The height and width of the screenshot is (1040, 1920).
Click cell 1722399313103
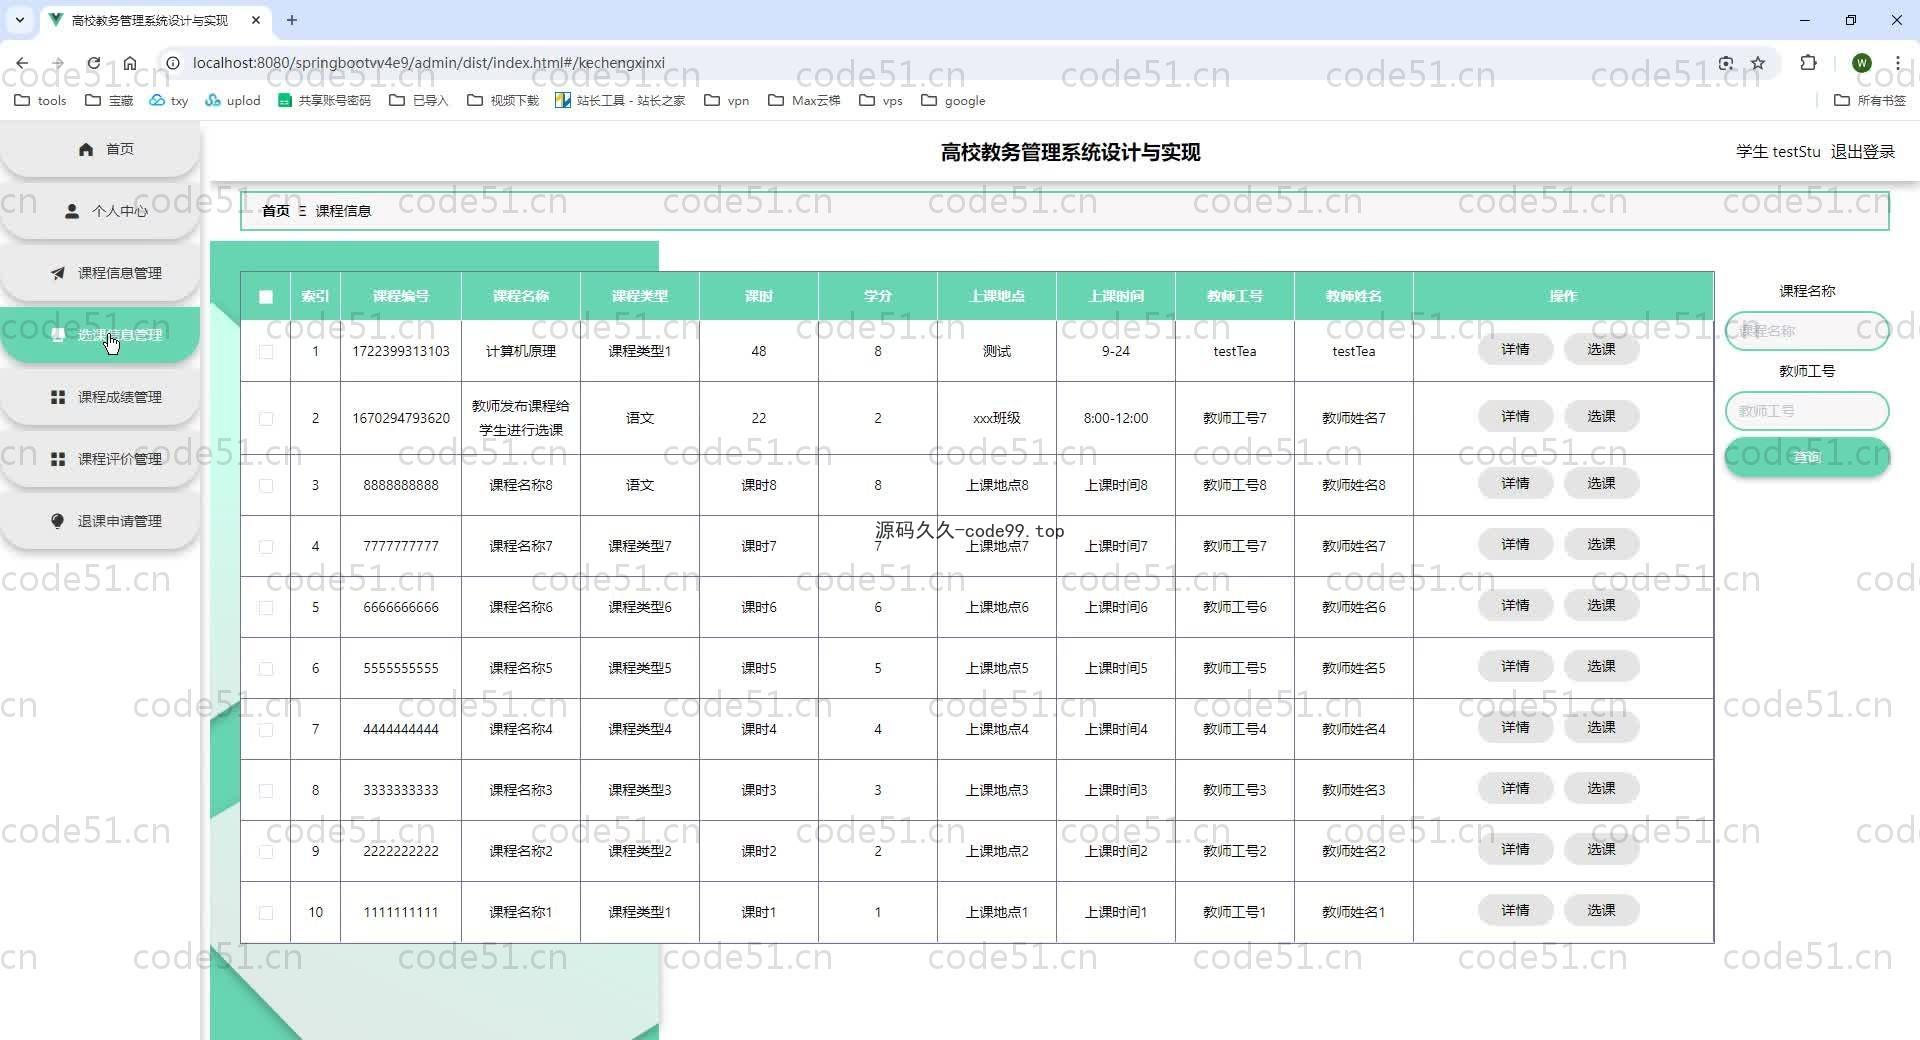click(401, 351)
